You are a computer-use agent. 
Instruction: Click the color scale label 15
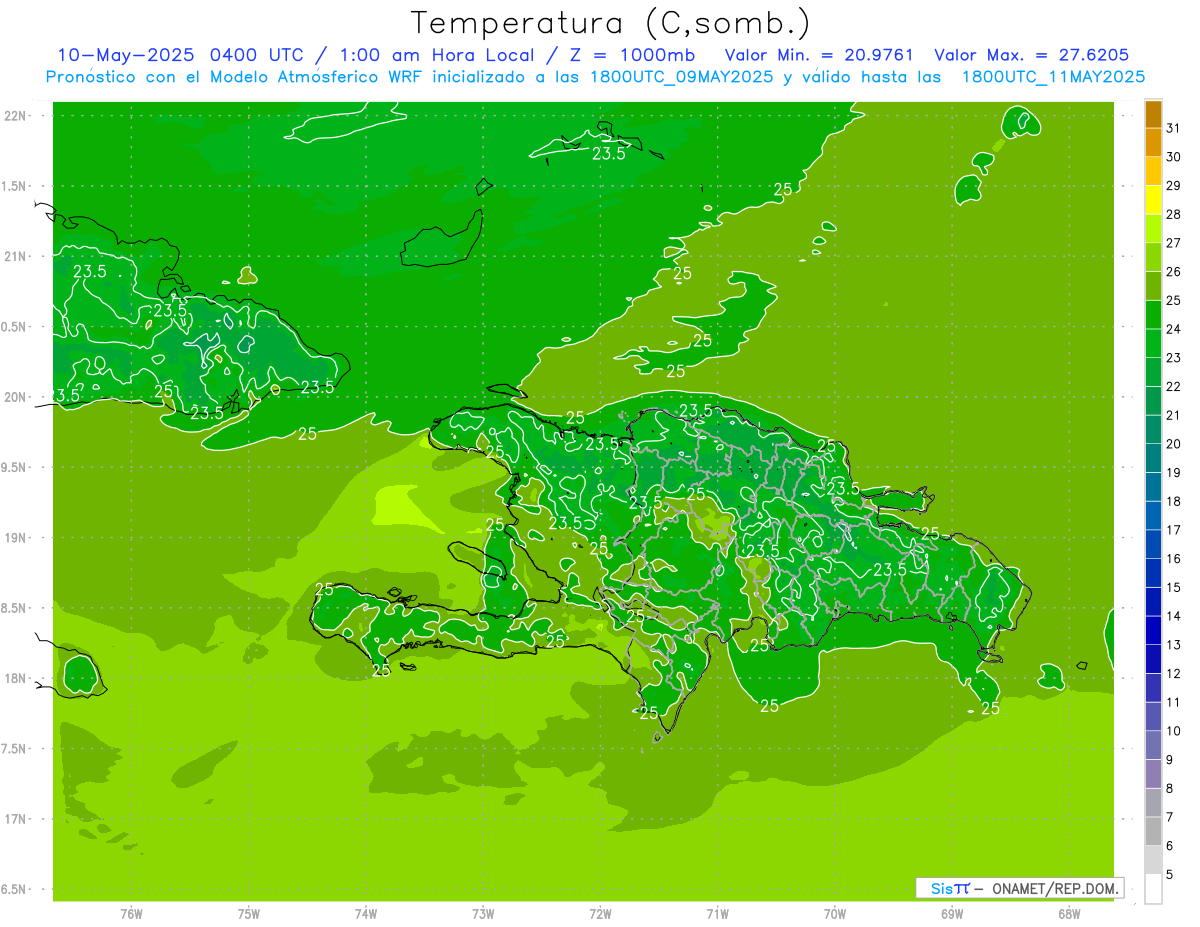(1173, 587)
